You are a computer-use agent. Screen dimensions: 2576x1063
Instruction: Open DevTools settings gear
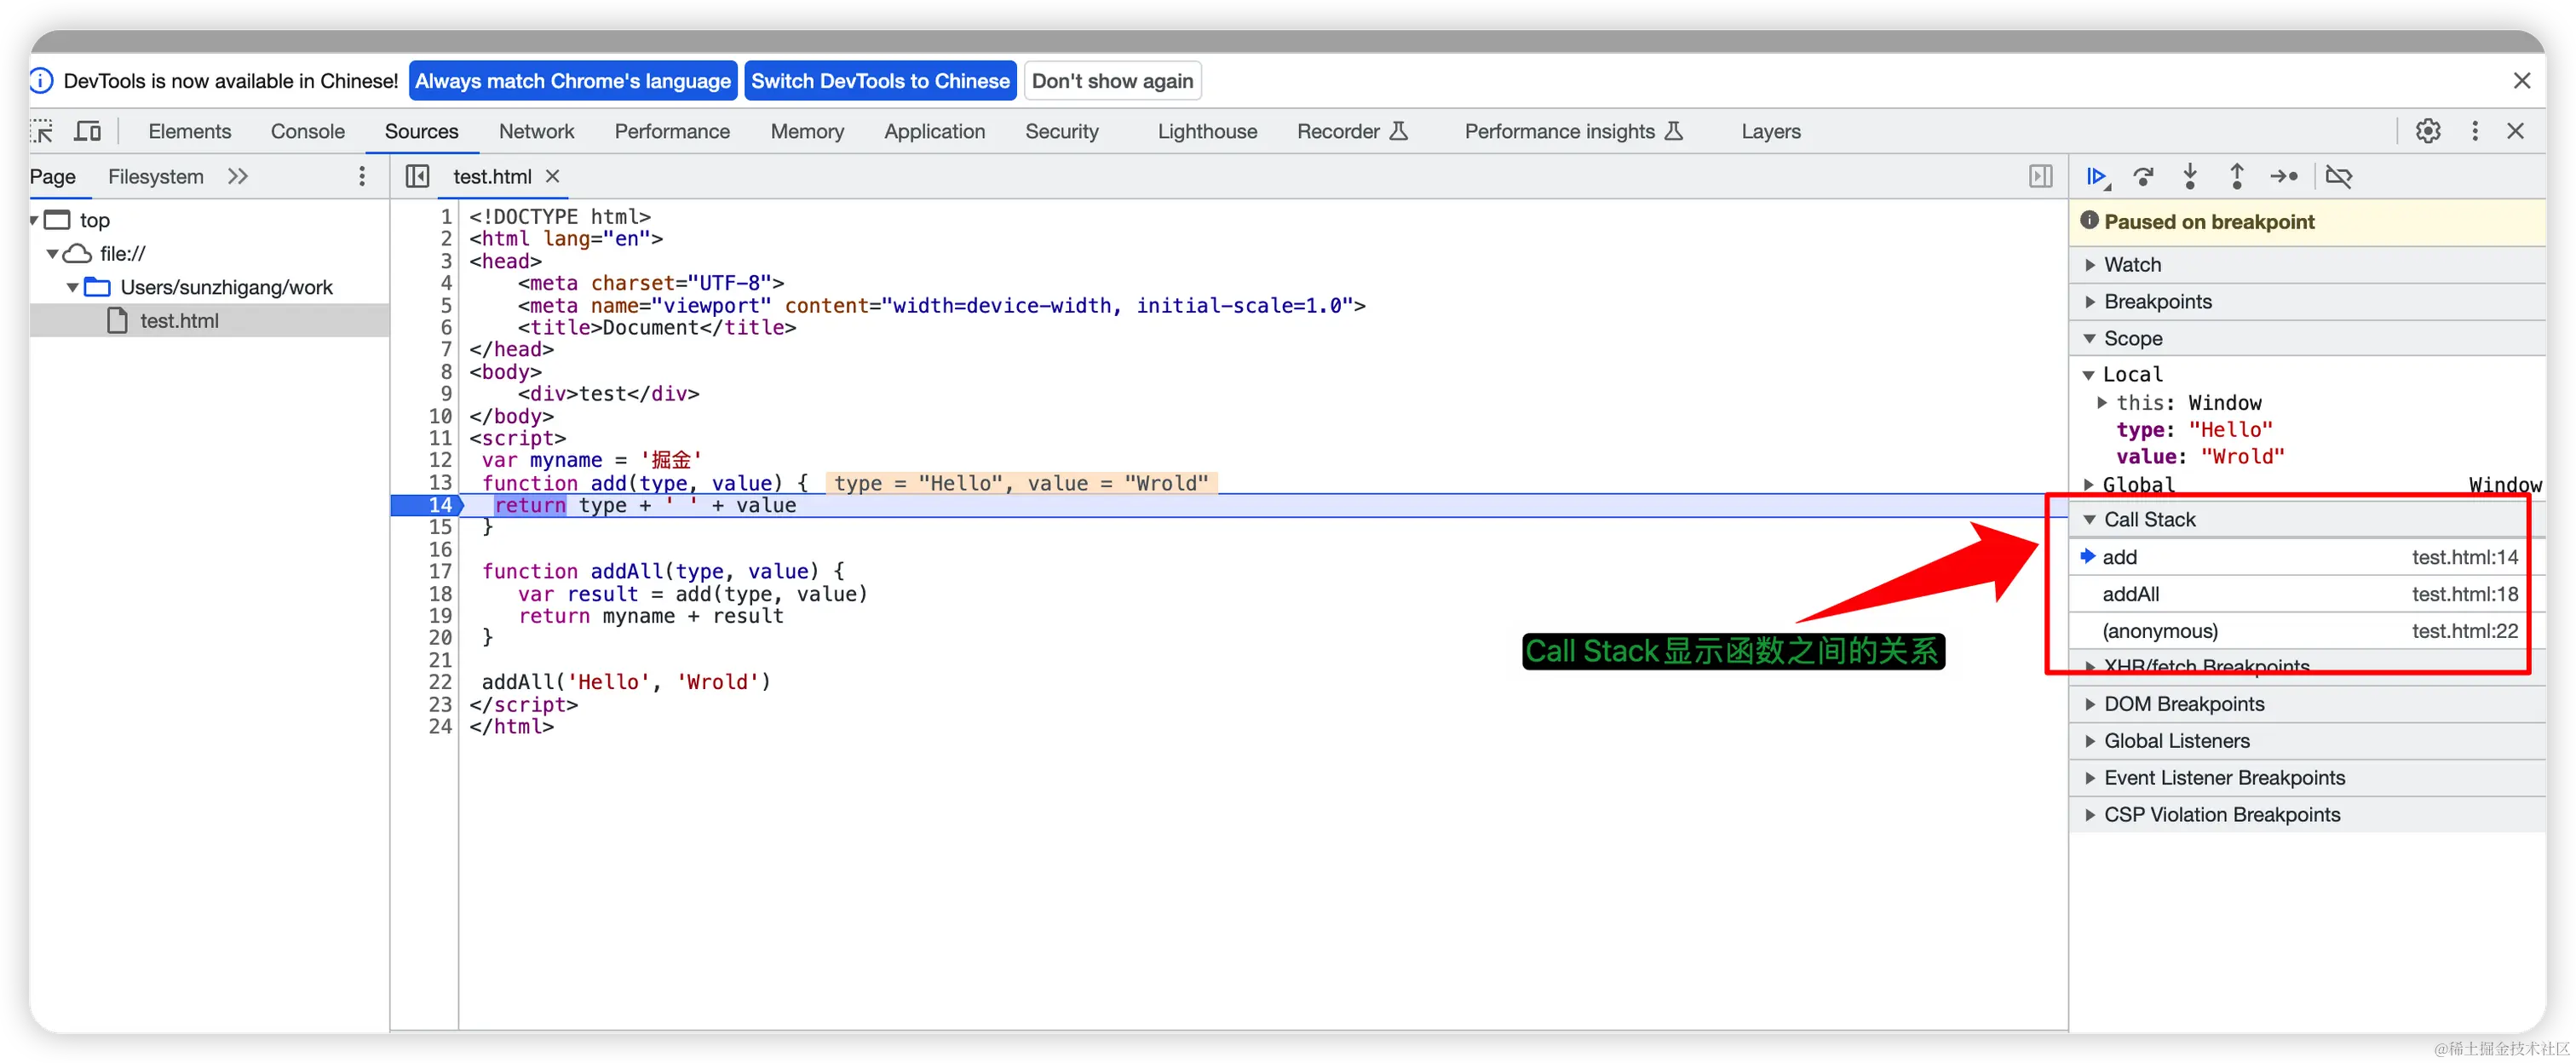click(x=2427, y=131)
